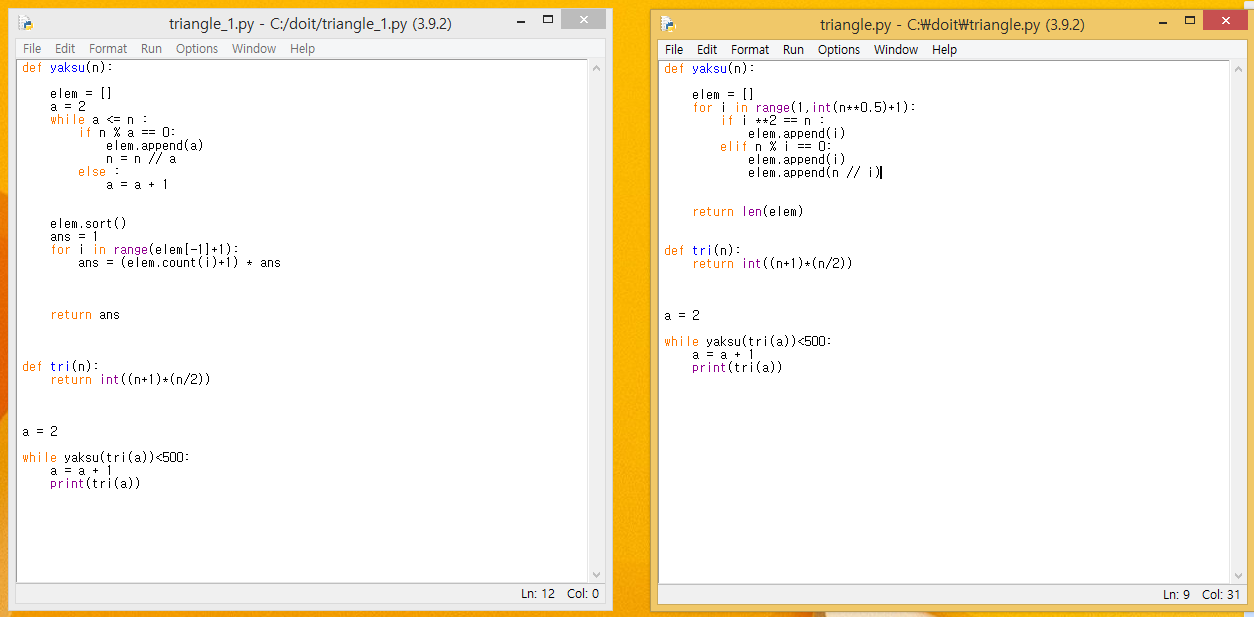Minimize the triangle.py window
Screen dimensions: 1254x617
(x=1159, y=22)
